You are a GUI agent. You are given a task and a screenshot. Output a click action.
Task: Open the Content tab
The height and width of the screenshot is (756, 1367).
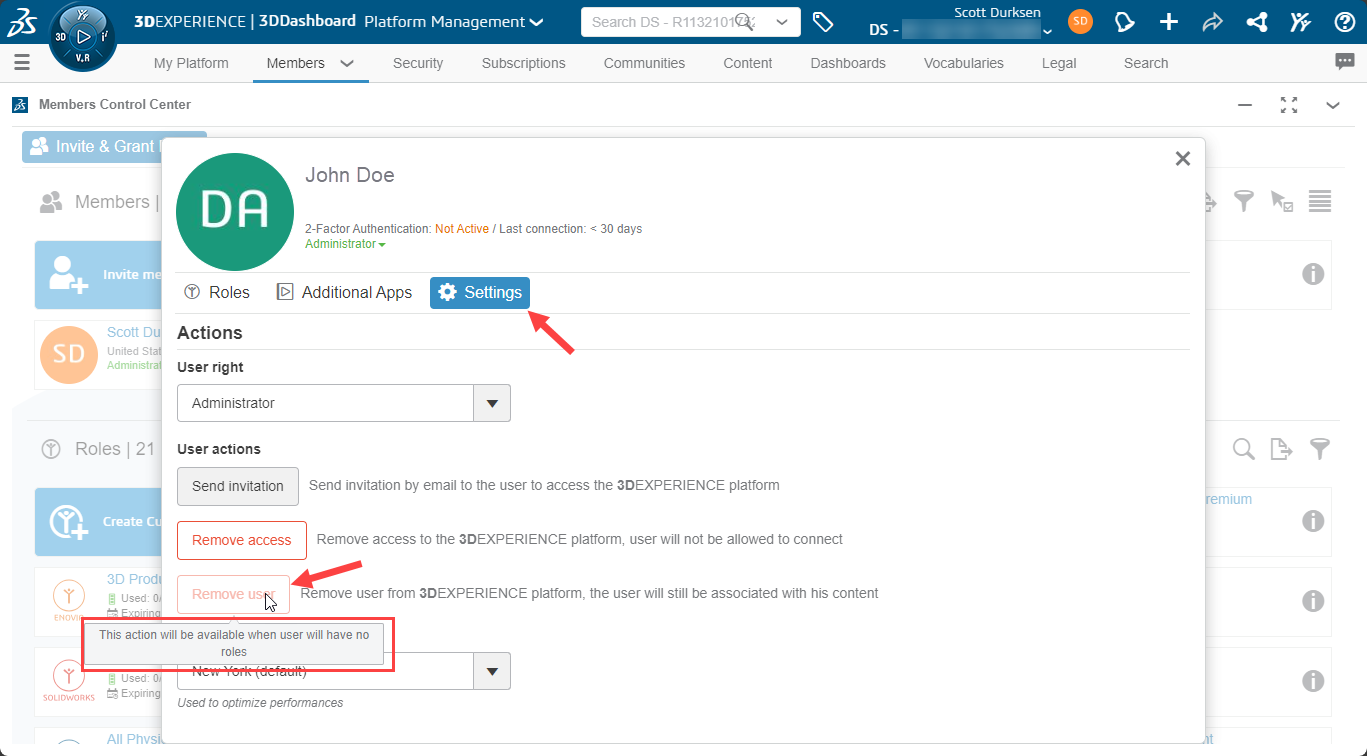pyautogui.click(x=748, y=63)
